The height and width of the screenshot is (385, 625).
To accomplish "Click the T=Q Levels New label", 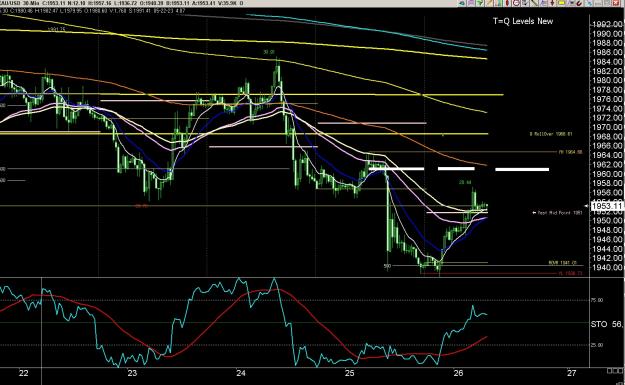I will pyautogui.click(x=523, y=21).
